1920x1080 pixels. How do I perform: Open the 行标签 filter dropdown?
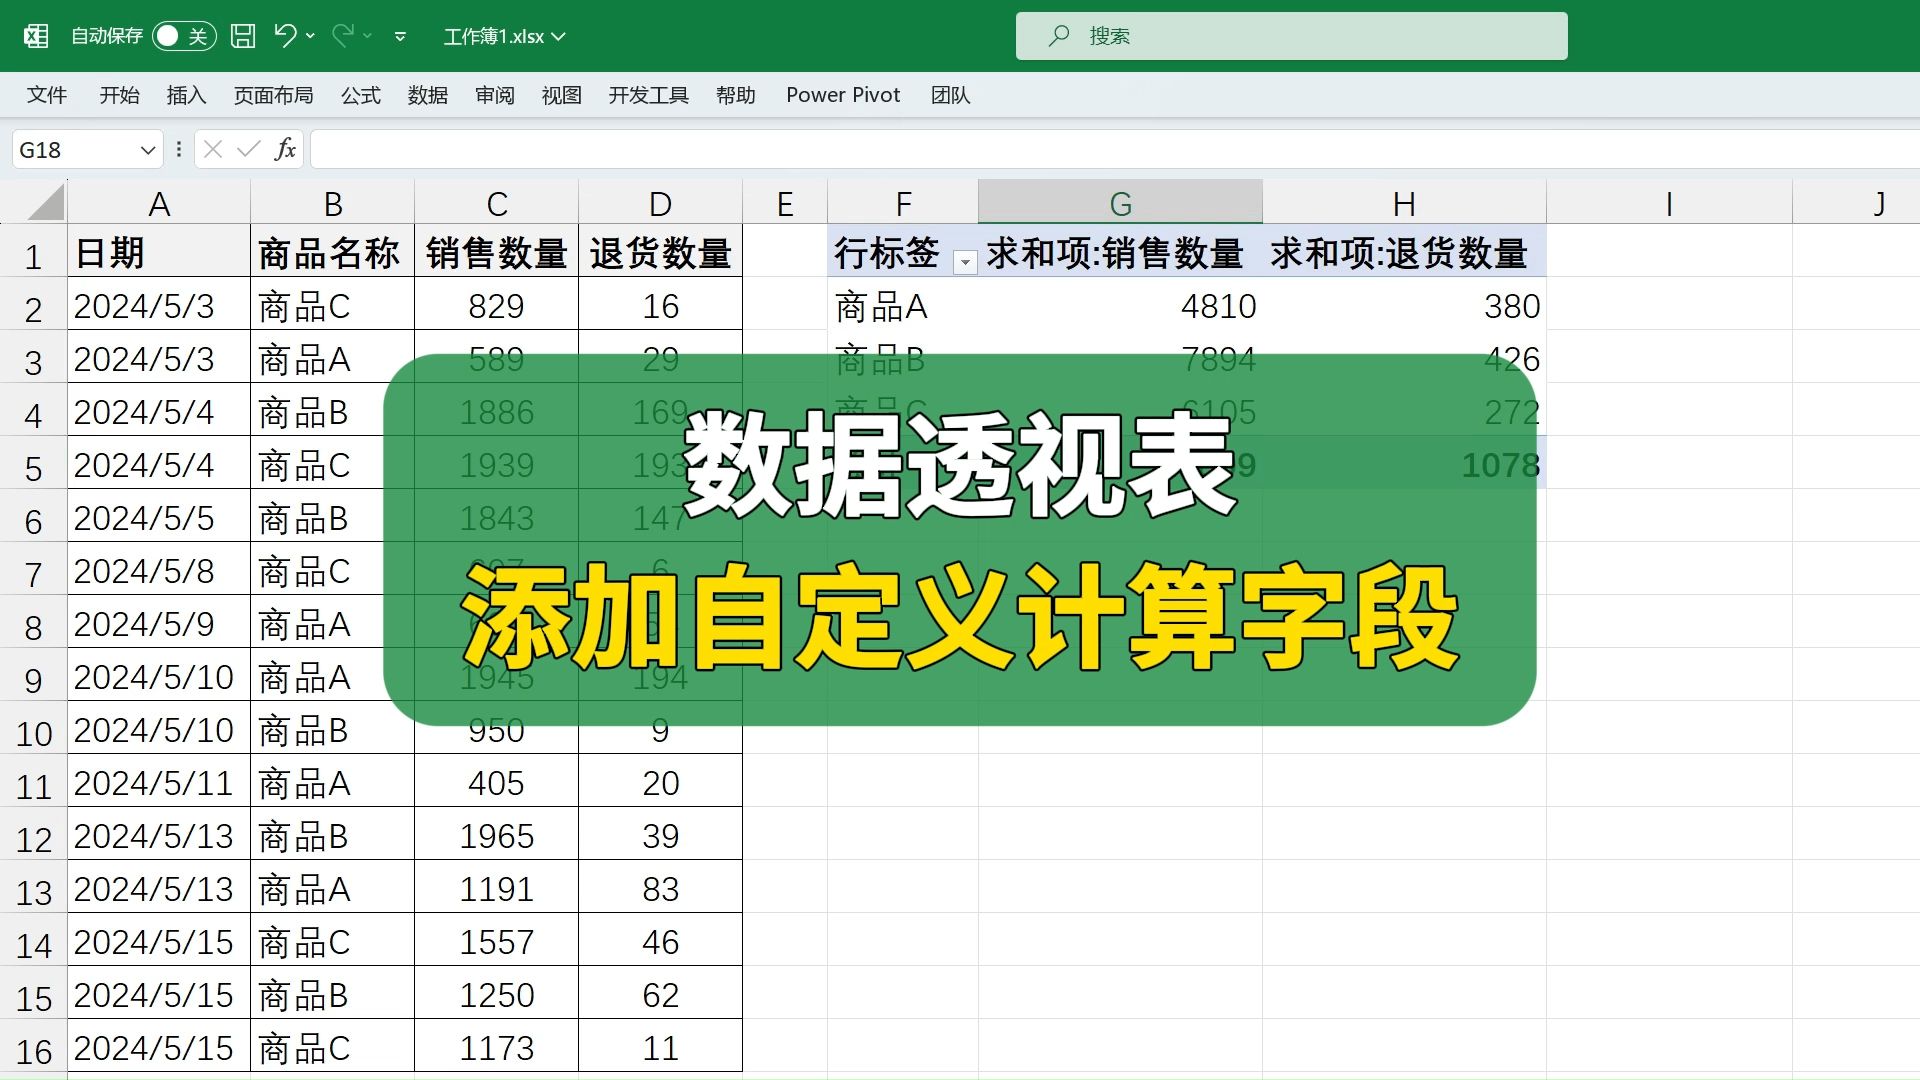click(x=965, y=262)
